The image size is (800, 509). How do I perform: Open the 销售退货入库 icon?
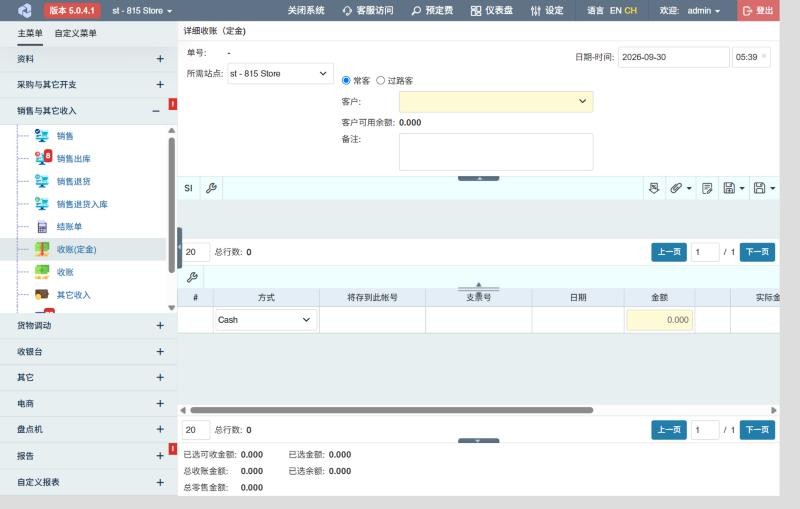point(41,203)
